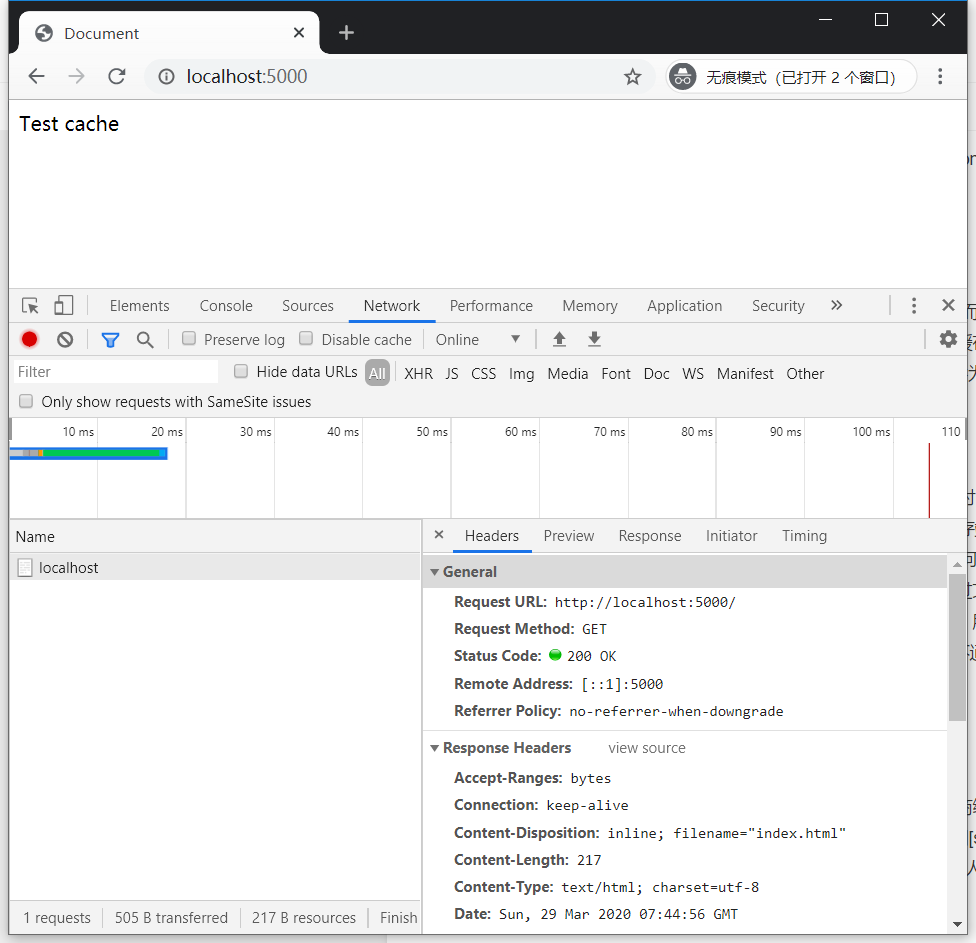Go back in browser history
This screenshot has height=943, width=976.
coord(37,77)
